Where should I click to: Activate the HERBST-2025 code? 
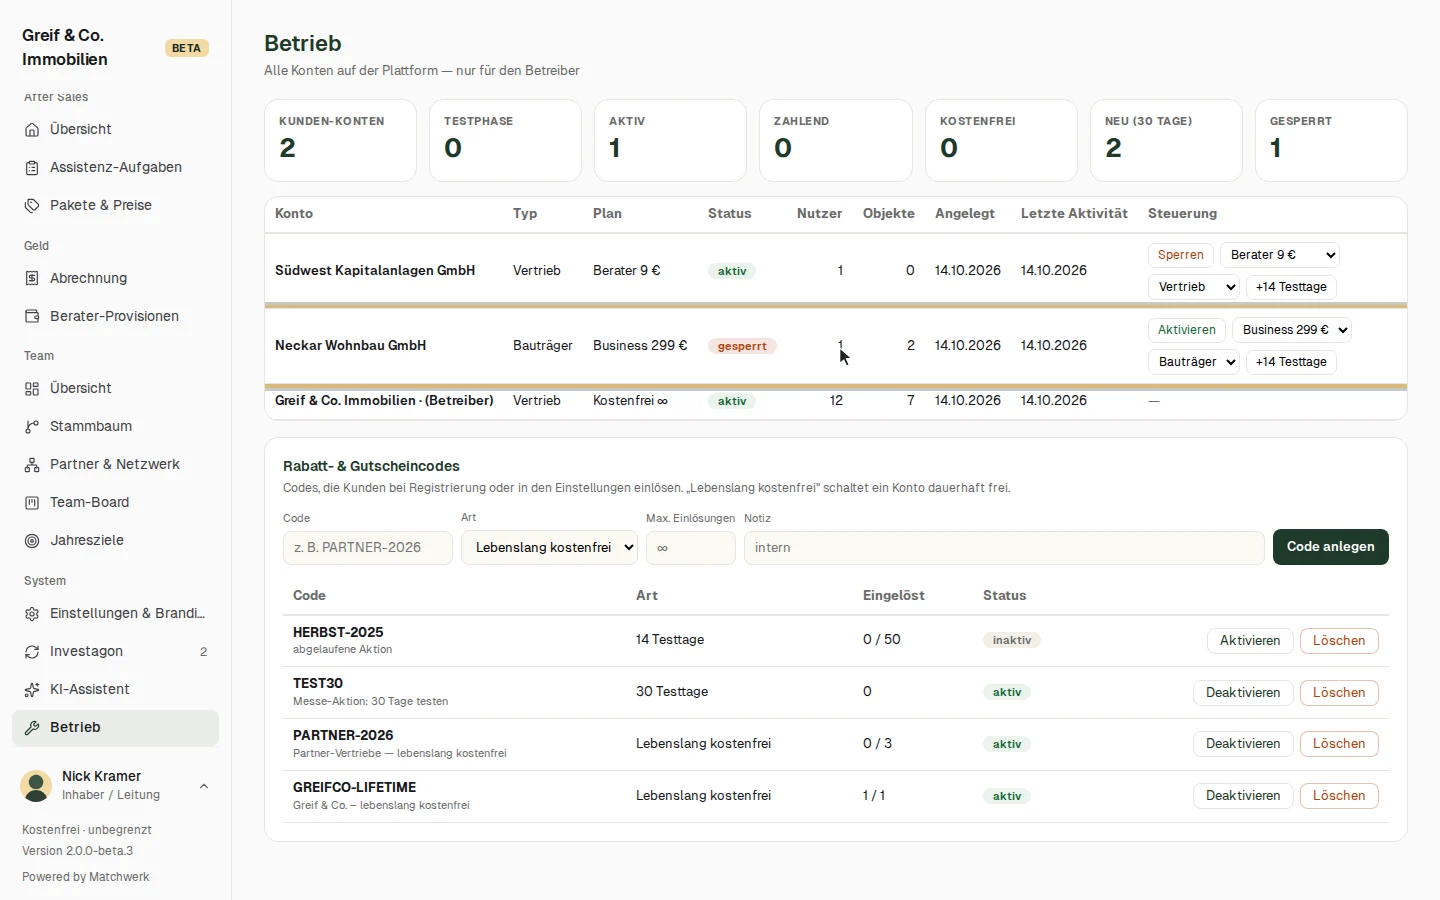(1250, 641)
